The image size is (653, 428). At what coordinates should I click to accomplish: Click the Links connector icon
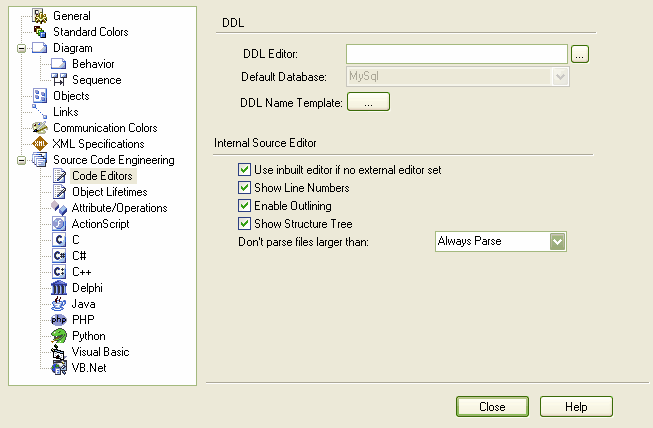click(40, 112)
